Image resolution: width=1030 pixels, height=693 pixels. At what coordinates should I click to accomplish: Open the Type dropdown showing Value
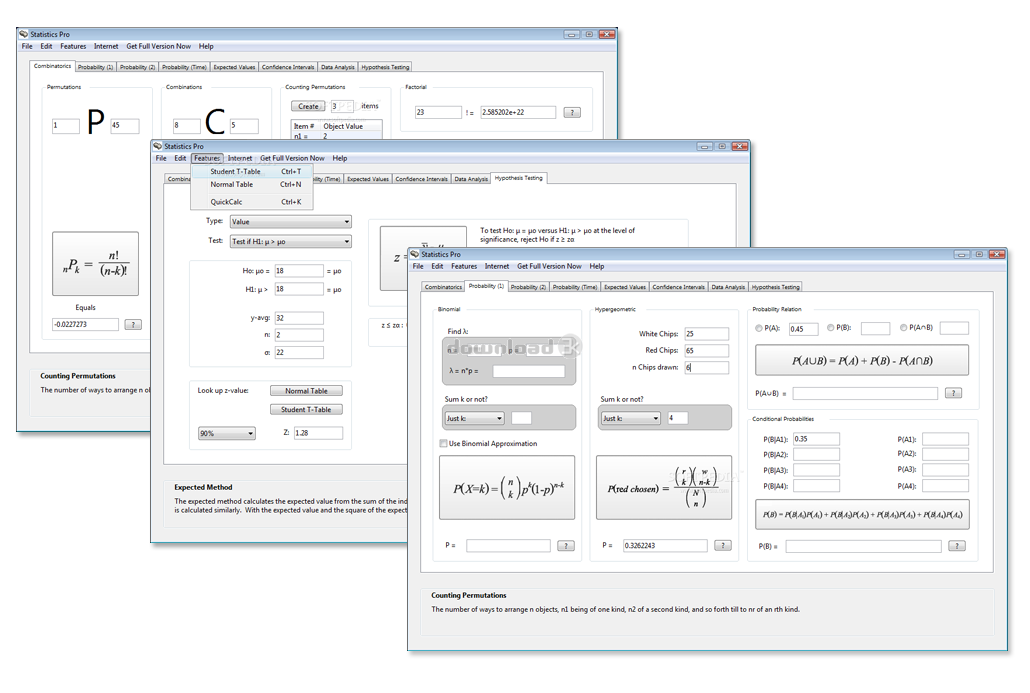pyautogui.click(x=290, y=222)
